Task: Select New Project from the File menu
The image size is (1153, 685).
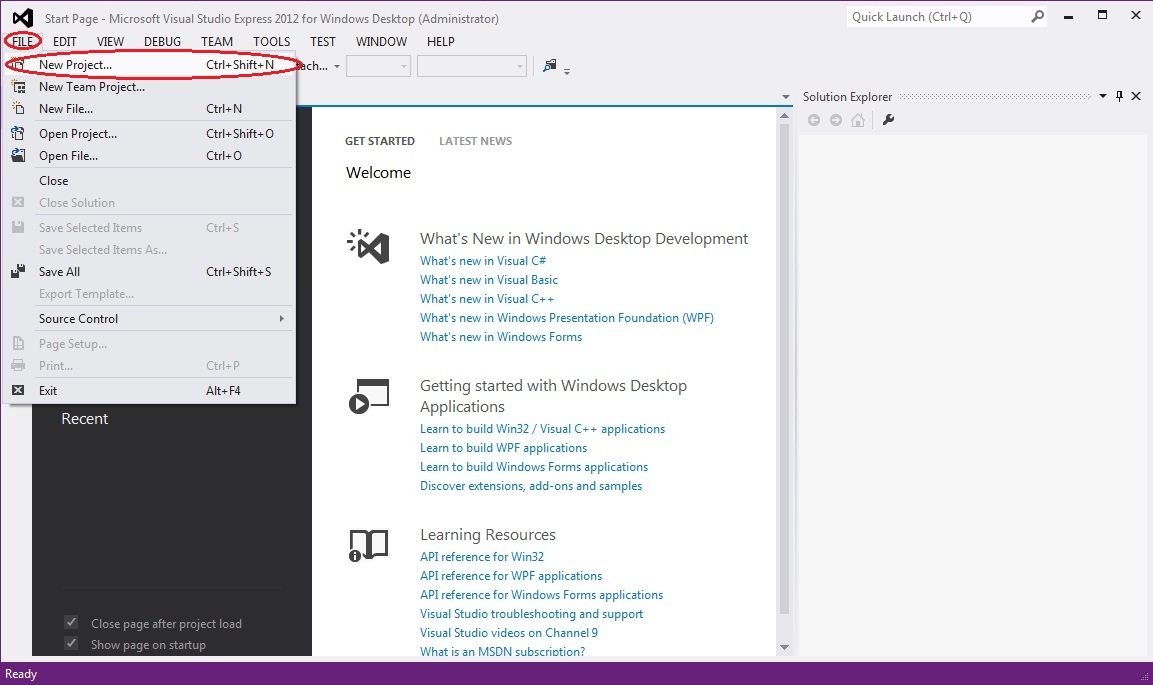Action: tap(75, 65)
